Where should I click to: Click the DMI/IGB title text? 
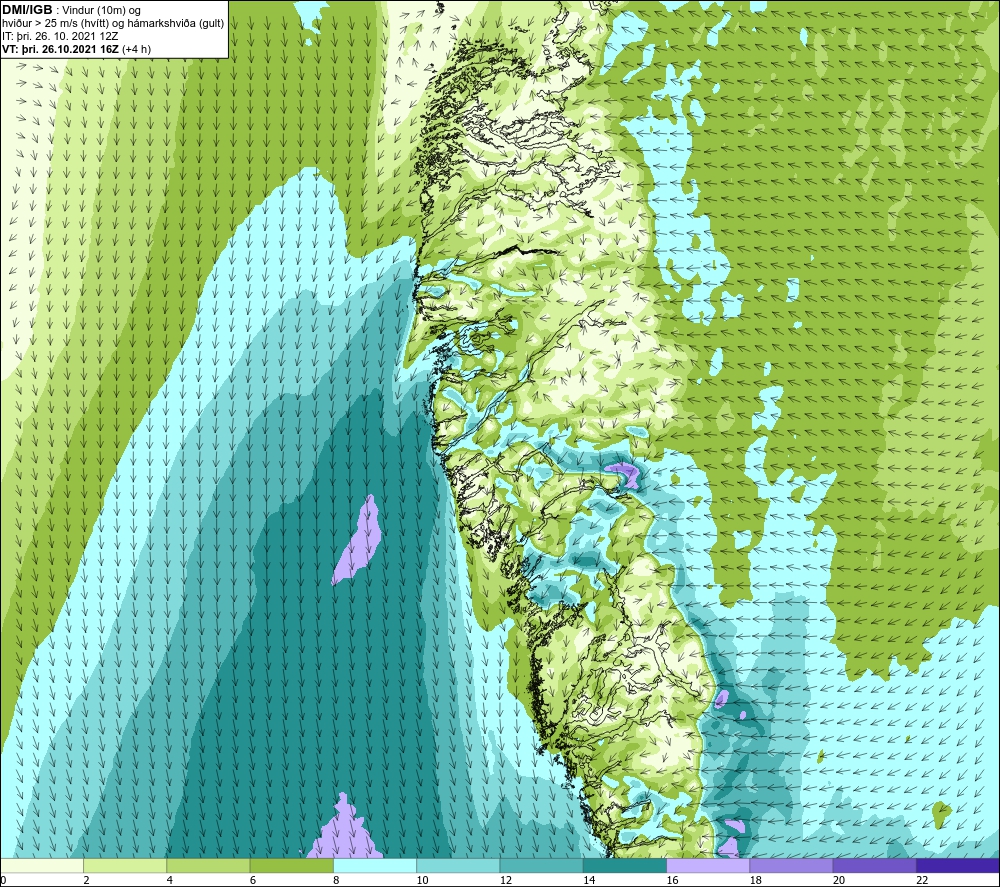[x=27, y=10]
